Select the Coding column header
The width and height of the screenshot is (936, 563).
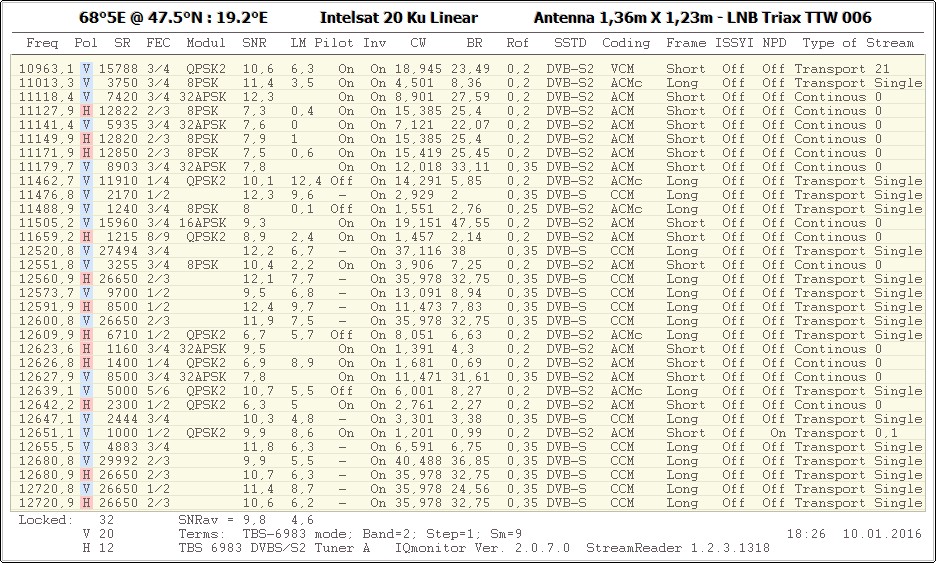[x=626, y=43]
